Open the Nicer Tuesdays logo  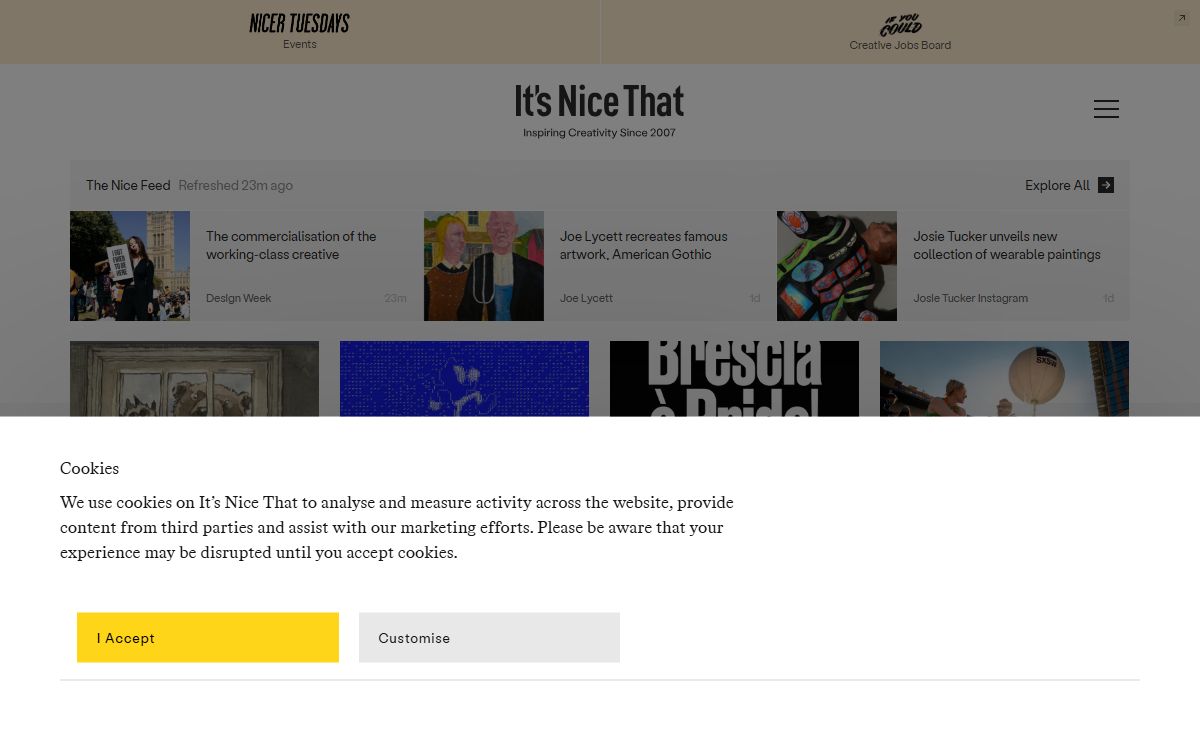[299, 23]
